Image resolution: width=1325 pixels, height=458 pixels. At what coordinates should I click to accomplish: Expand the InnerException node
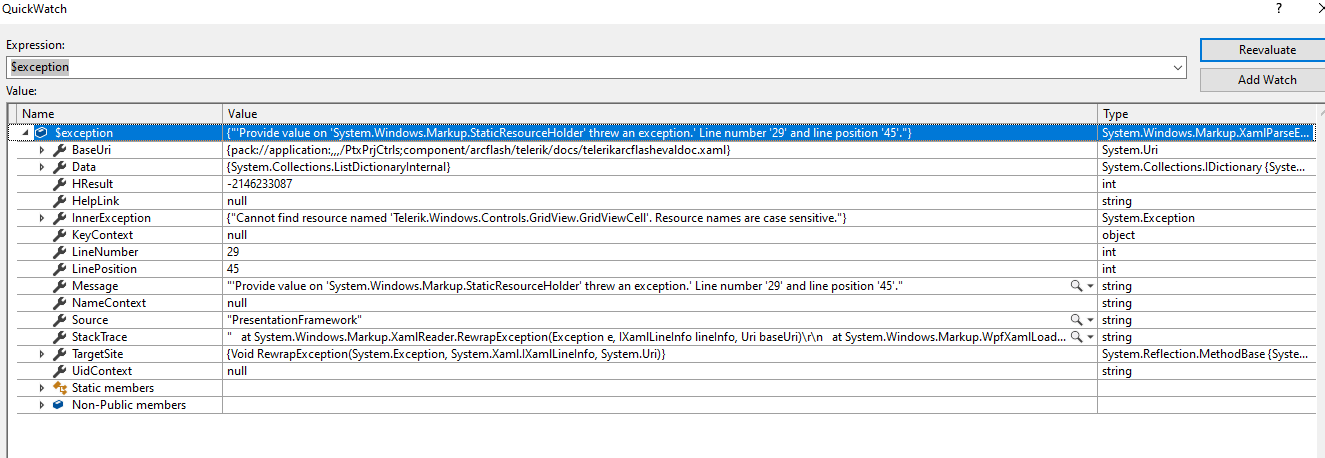click(42, 218)
